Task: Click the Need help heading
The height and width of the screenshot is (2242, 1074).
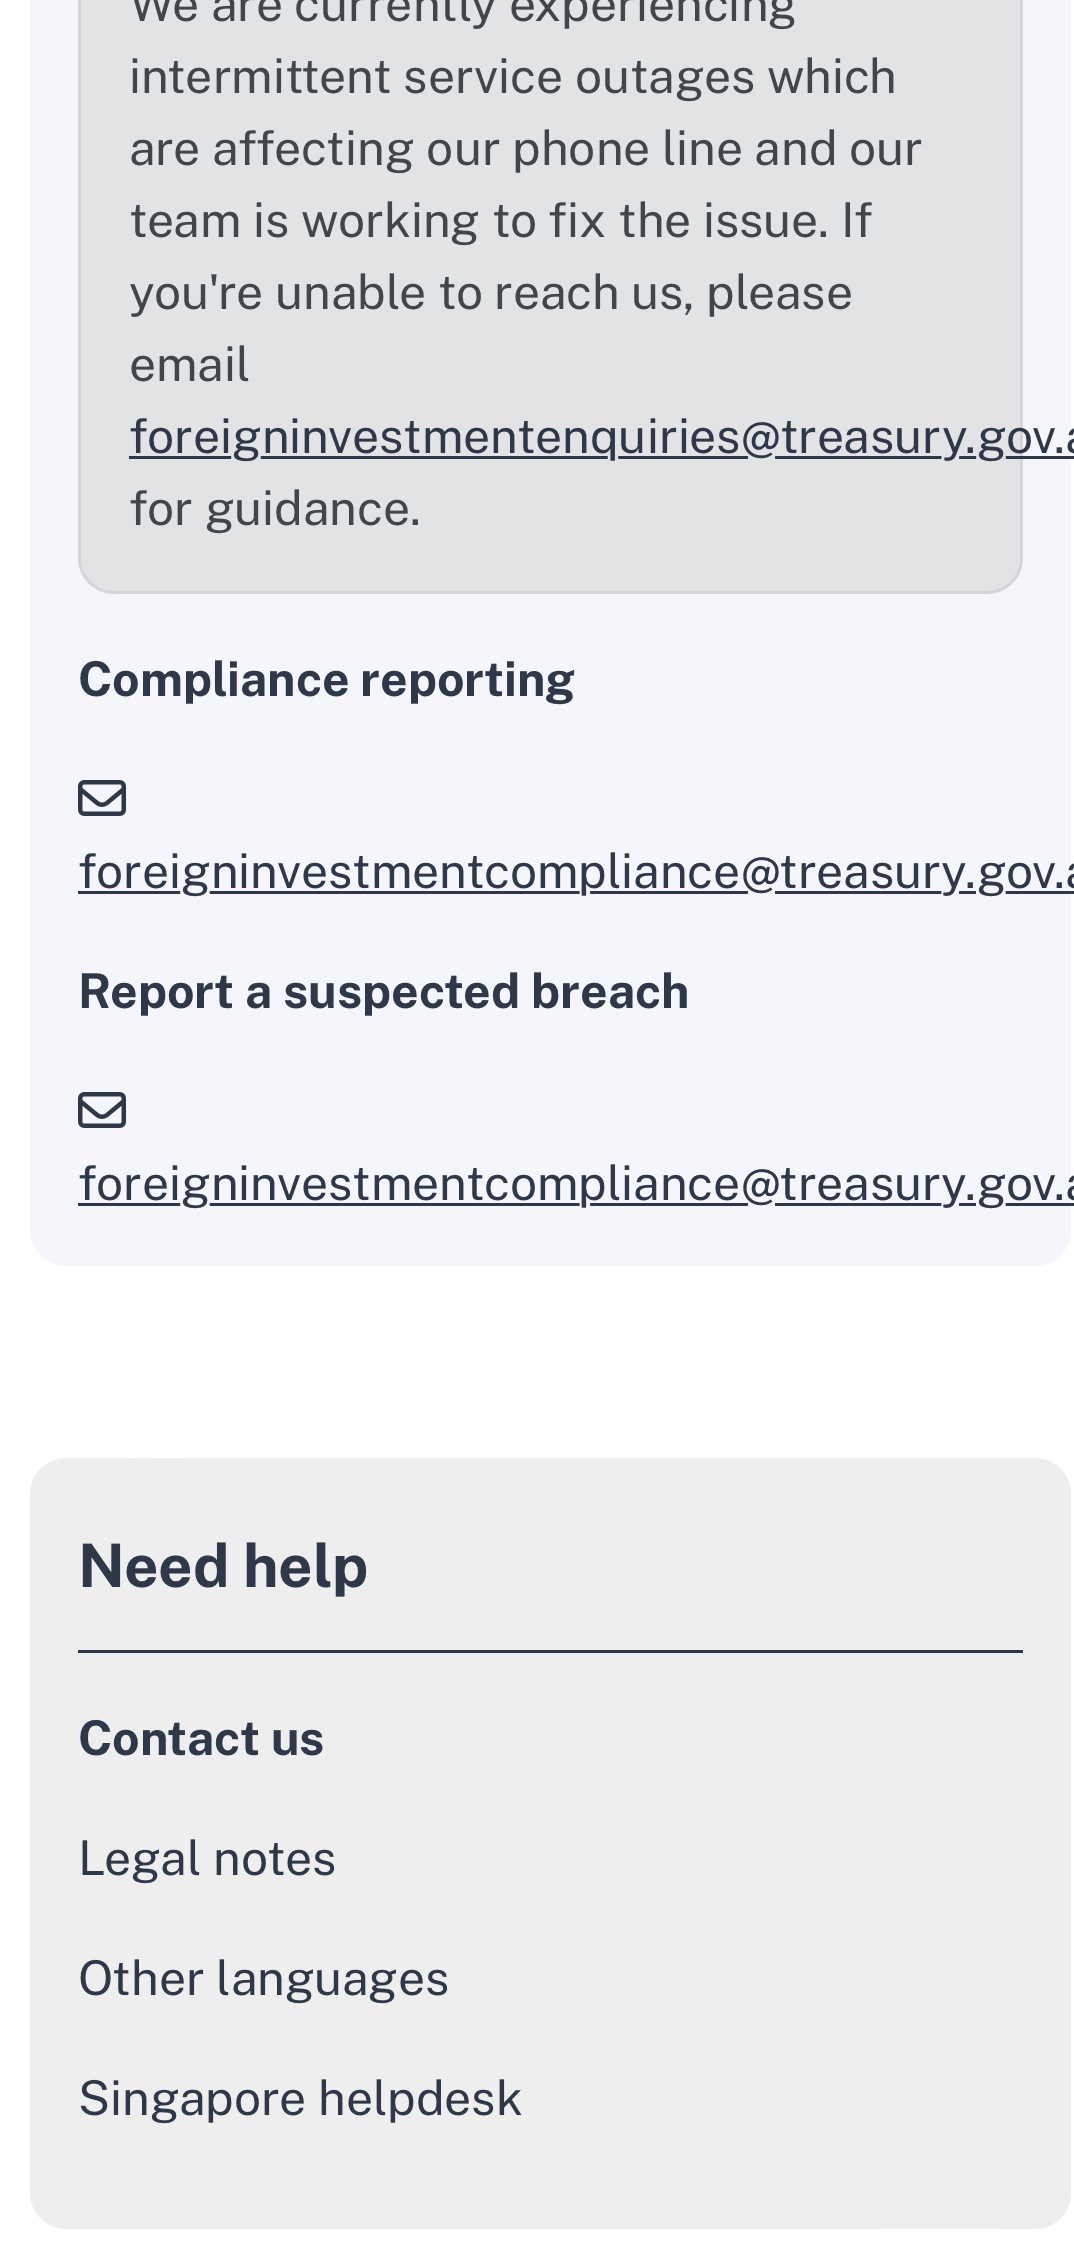Action: click(x=224, y=1566)
